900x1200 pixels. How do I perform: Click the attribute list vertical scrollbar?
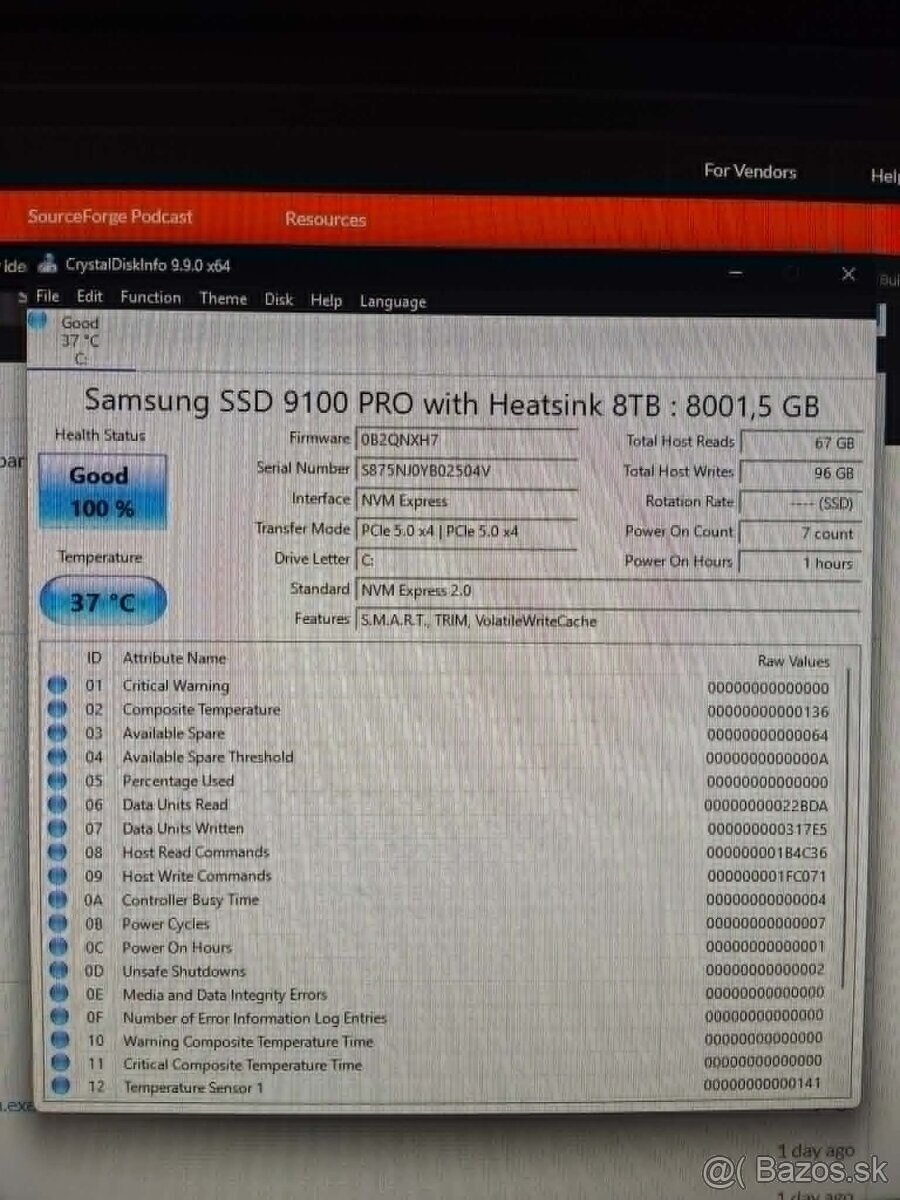pyautogui.click(x=847, y=830)
